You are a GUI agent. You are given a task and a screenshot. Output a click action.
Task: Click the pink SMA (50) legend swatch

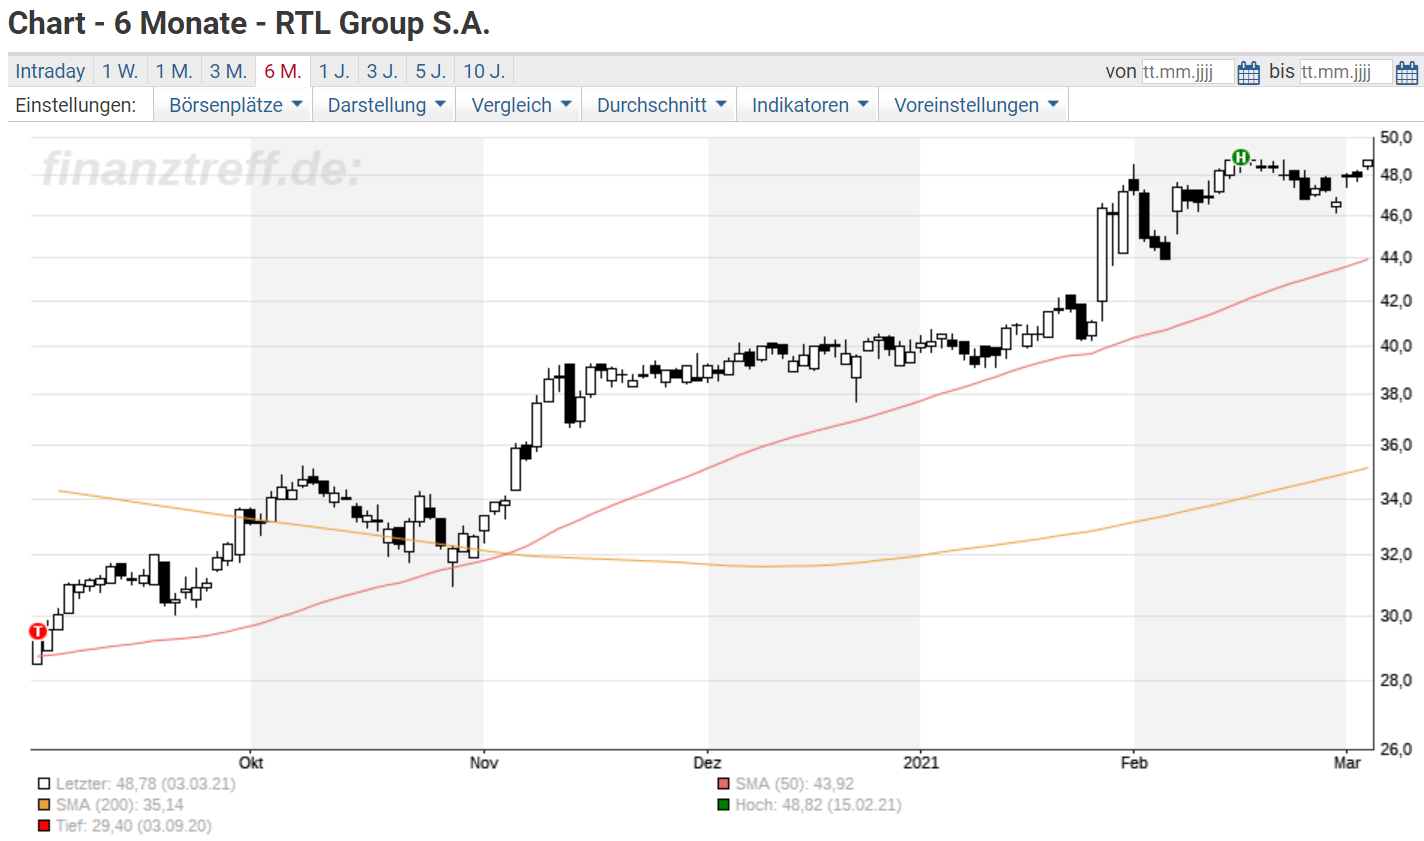(724, 784)
